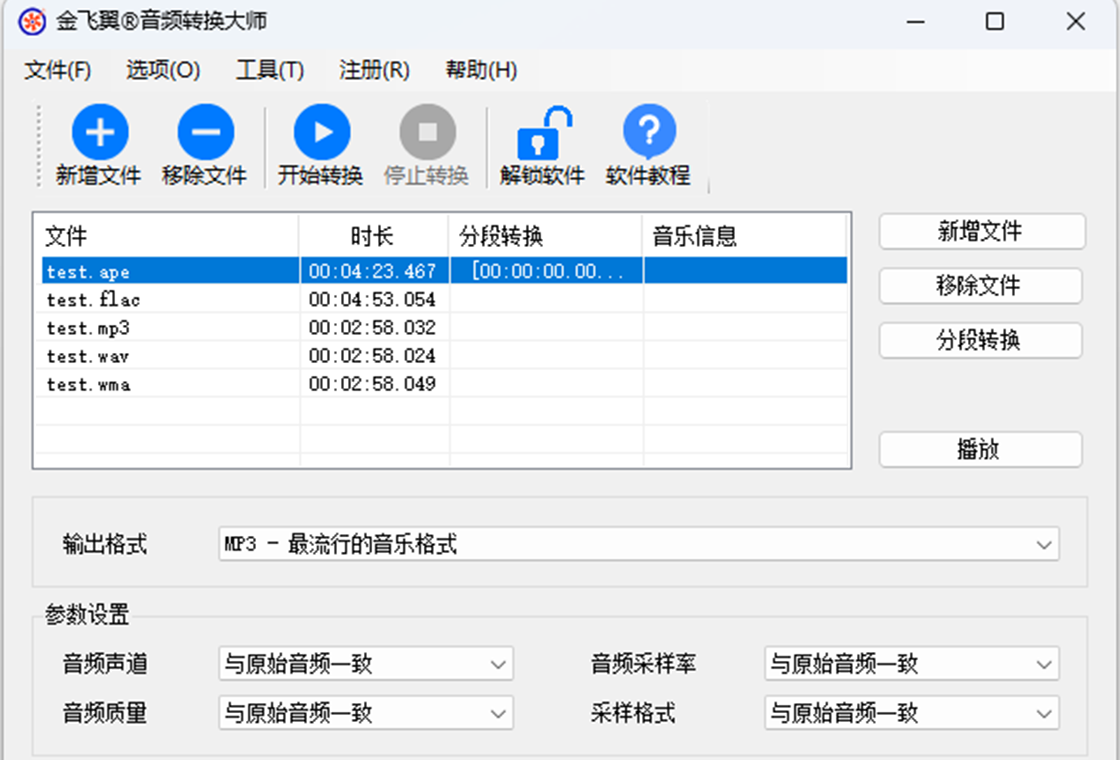Click the blue plus Add File toolbar icon
This screenshot has width=1120, height=760.
pyautogui.click(x=100, y=132)
